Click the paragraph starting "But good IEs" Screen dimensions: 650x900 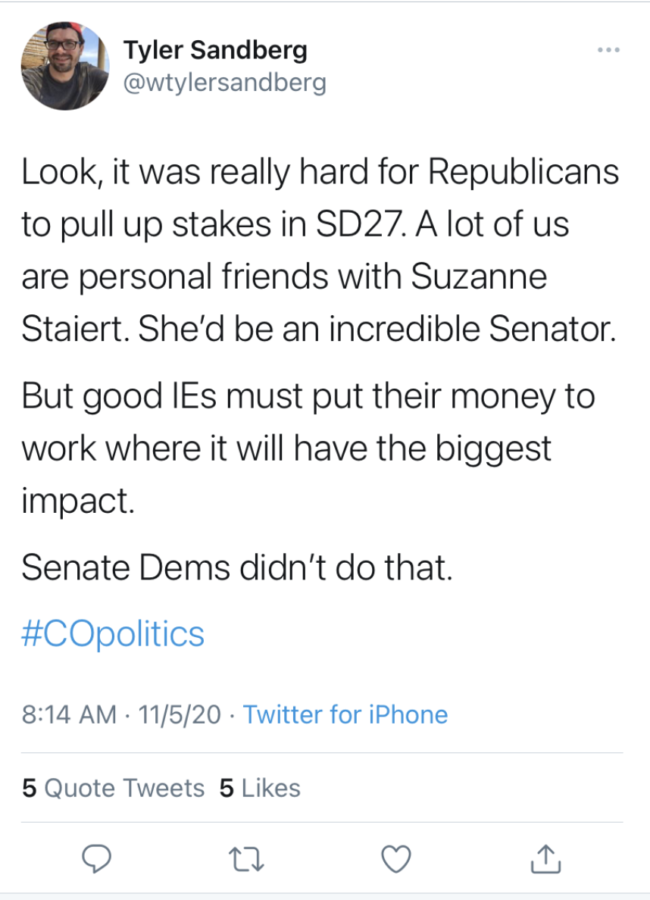click(308, 447)
